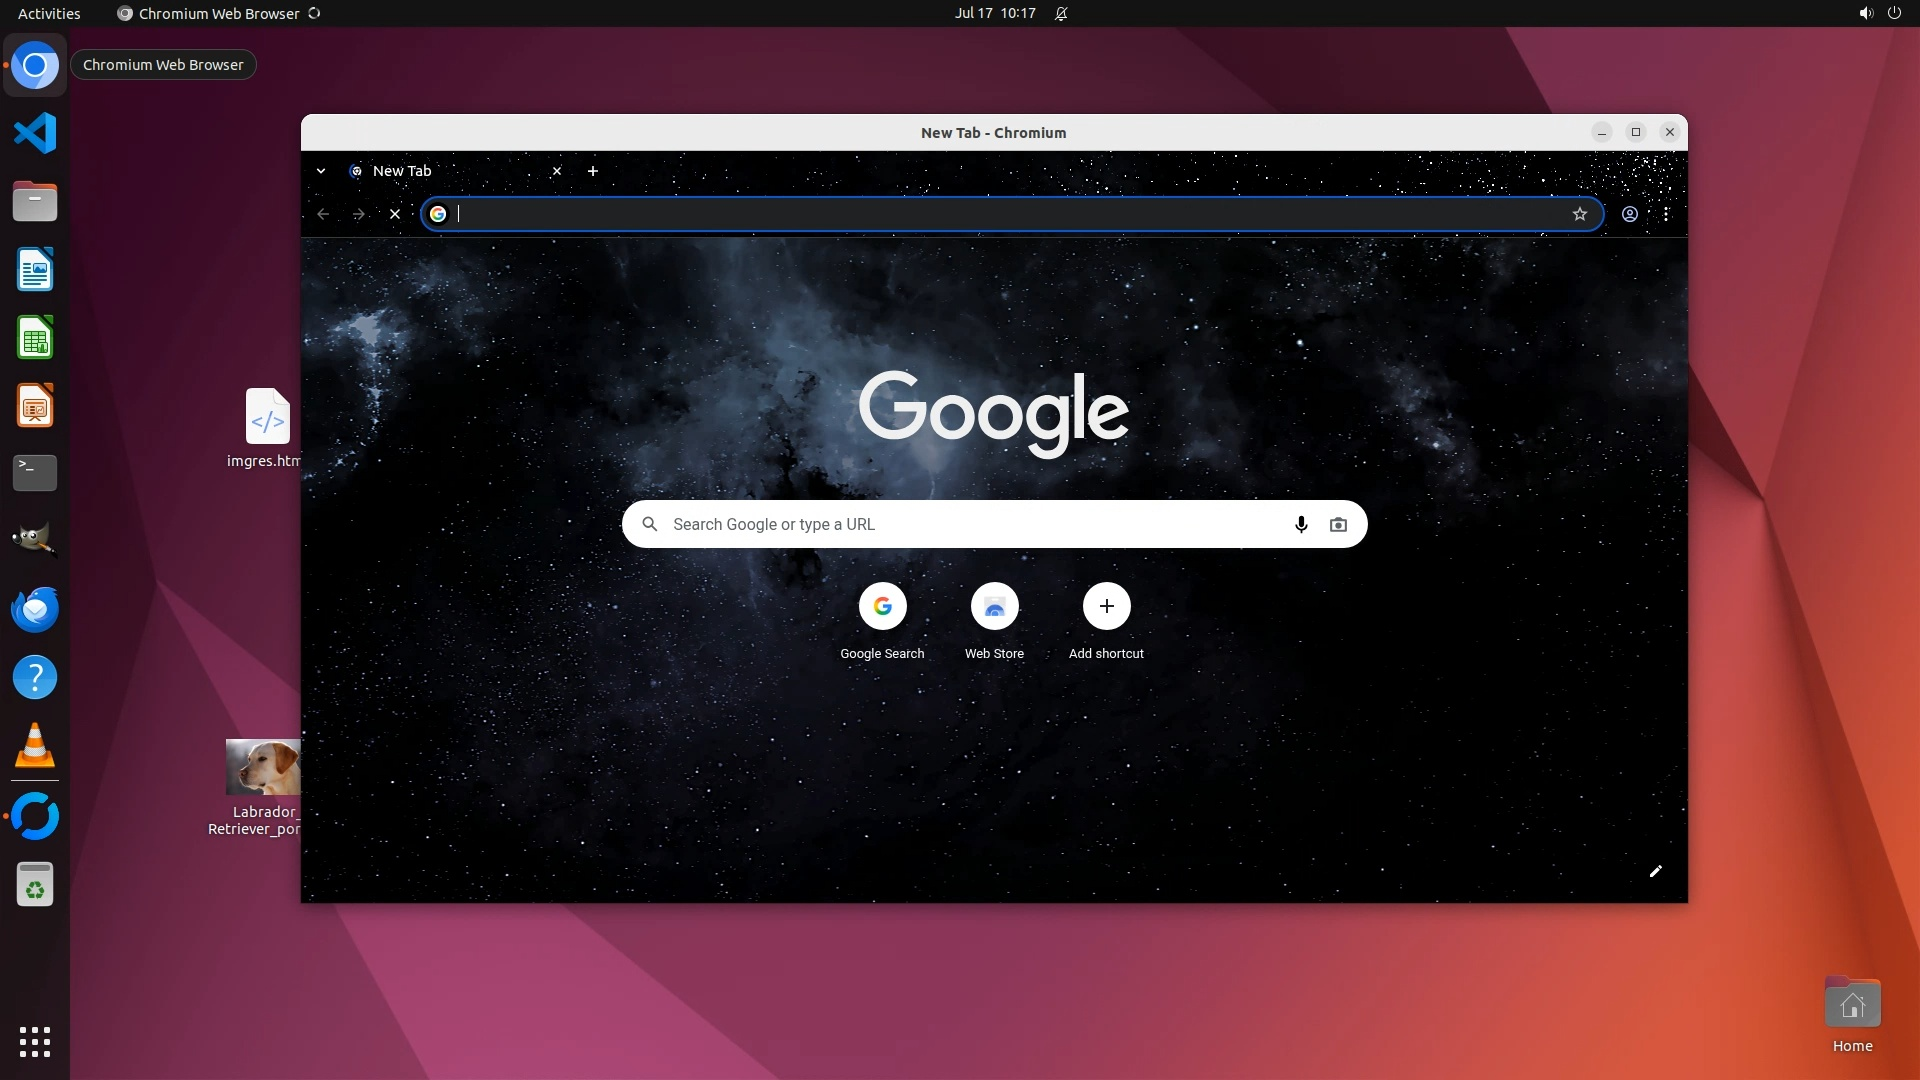Click the search by image camera icon
1920x1080 pixels.
1338,524
